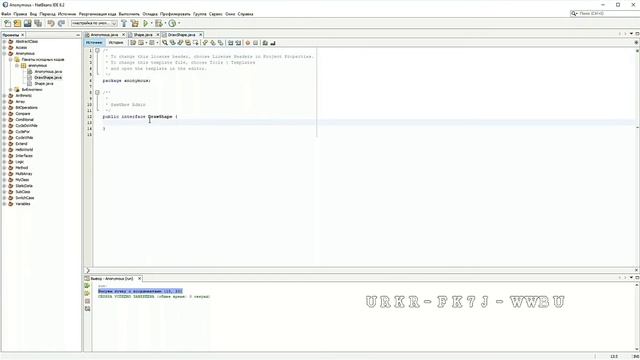This screenshot has height=360, width=640.
Task: Click the editor Find Selection magnifier icon
Action: 164,43
